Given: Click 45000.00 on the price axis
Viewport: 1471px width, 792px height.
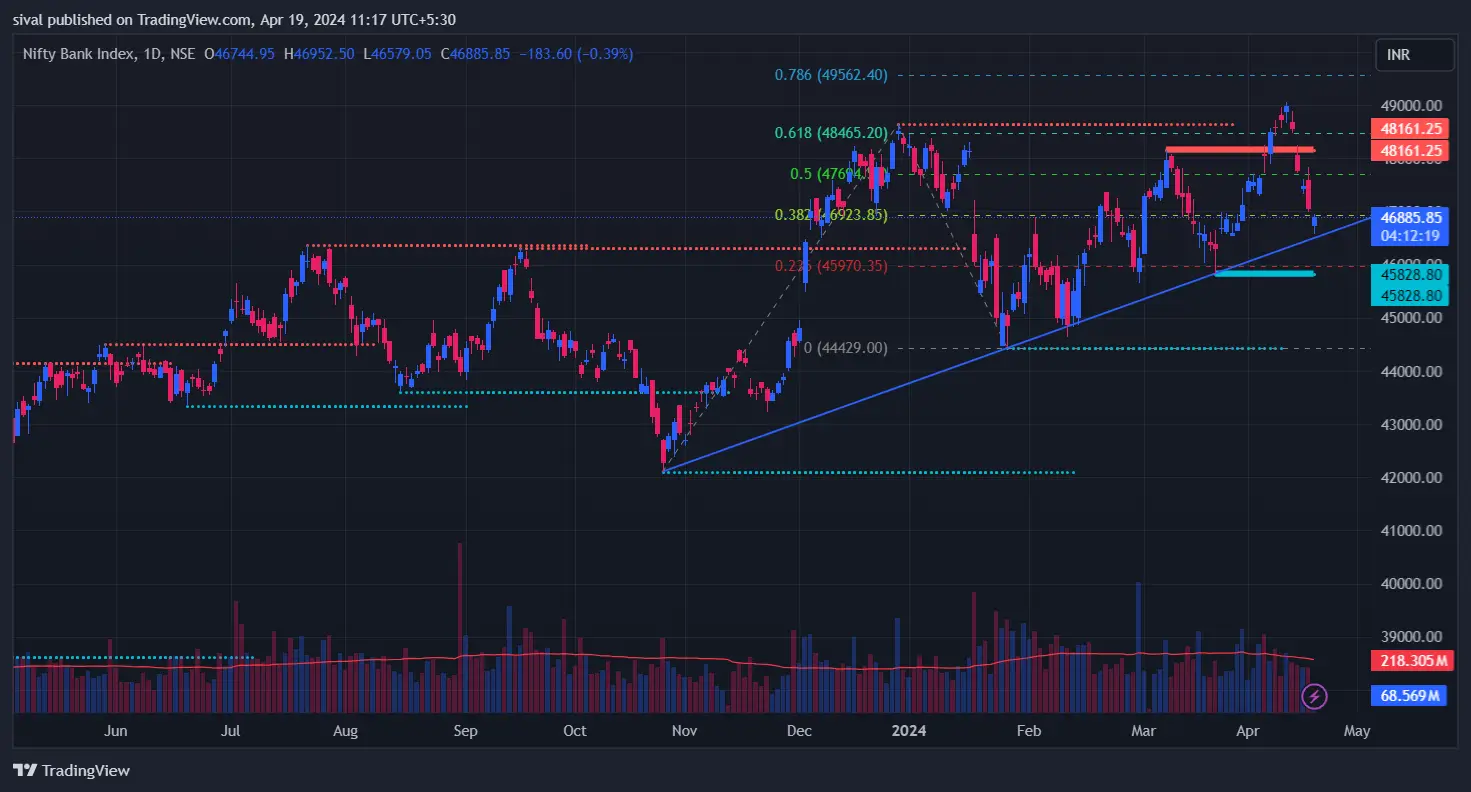Looking at the screenshot, I should (1409, 318).
